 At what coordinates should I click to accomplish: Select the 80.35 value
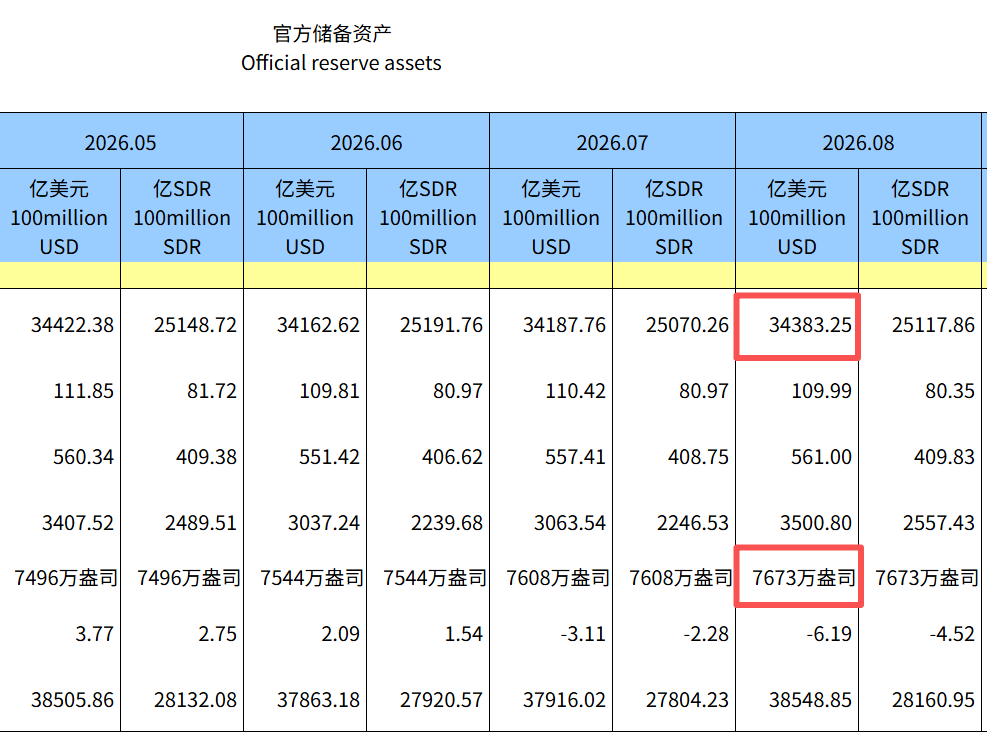[950, 391]
